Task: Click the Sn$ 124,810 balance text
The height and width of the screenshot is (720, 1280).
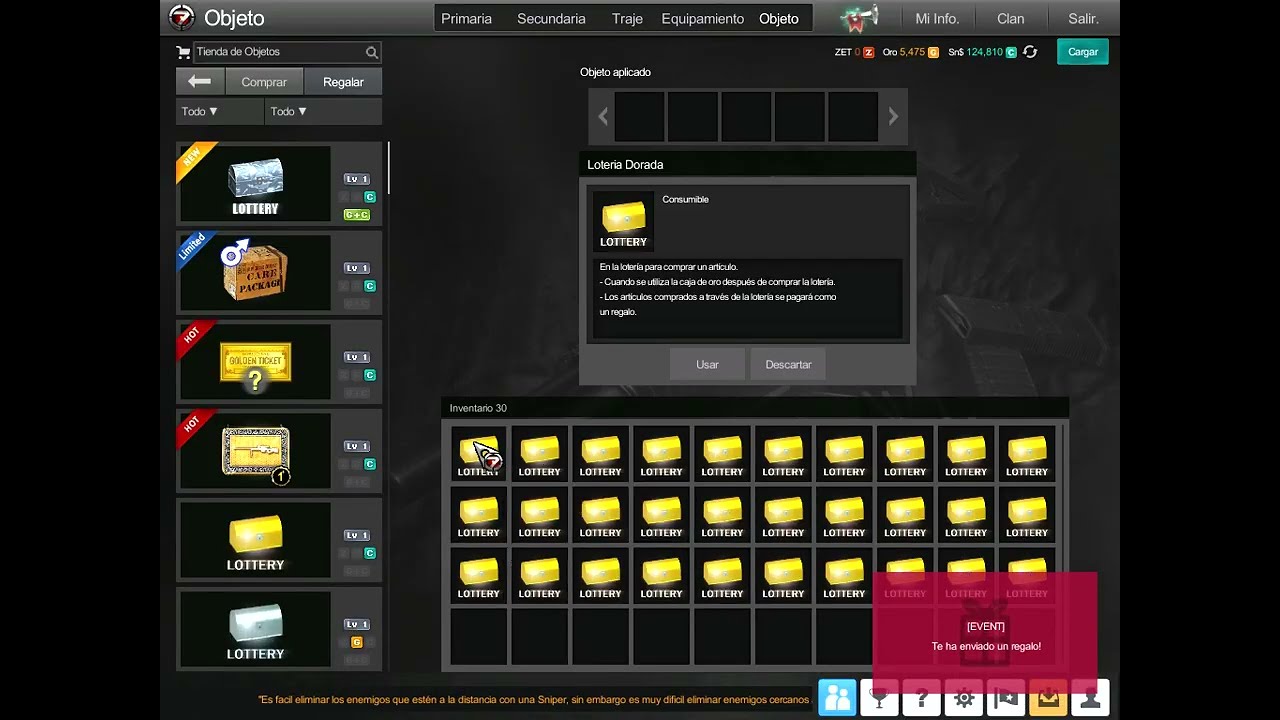Action: [x=975, y=52]
